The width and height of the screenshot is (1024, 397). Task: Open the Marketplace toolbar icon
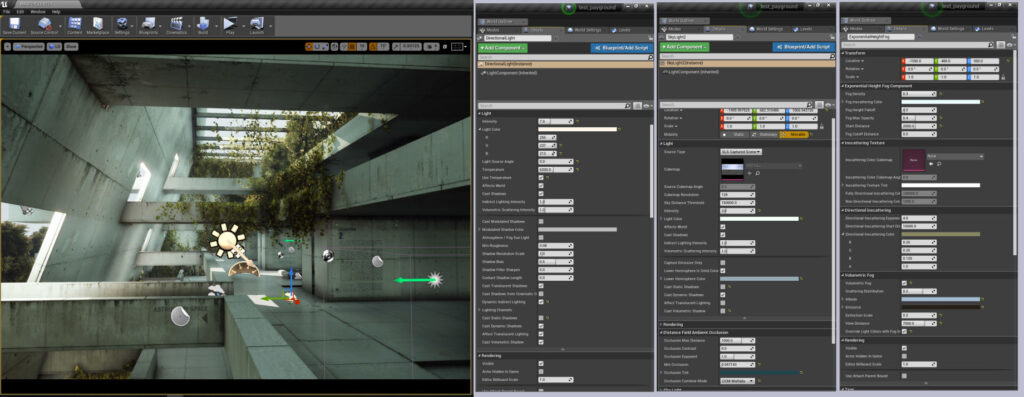98,25
